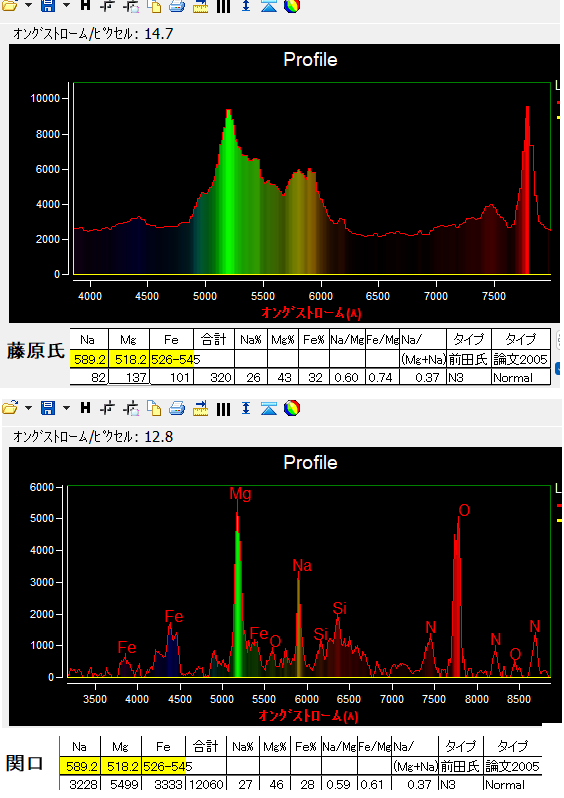
Task: Click the bold H icon above 12.8 profile
Action: tap(86, 408)
